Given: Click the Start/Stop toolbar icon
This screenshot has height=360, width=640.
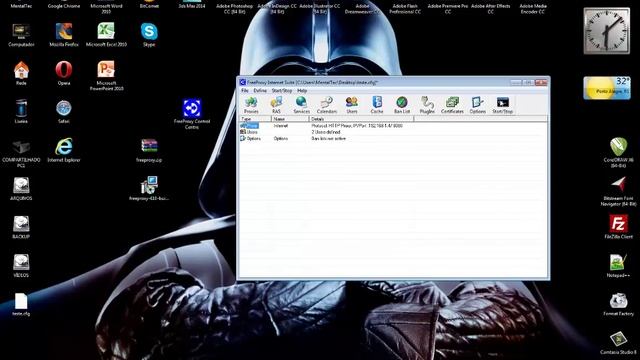Looking at the screenshot, I should (502, 105).
